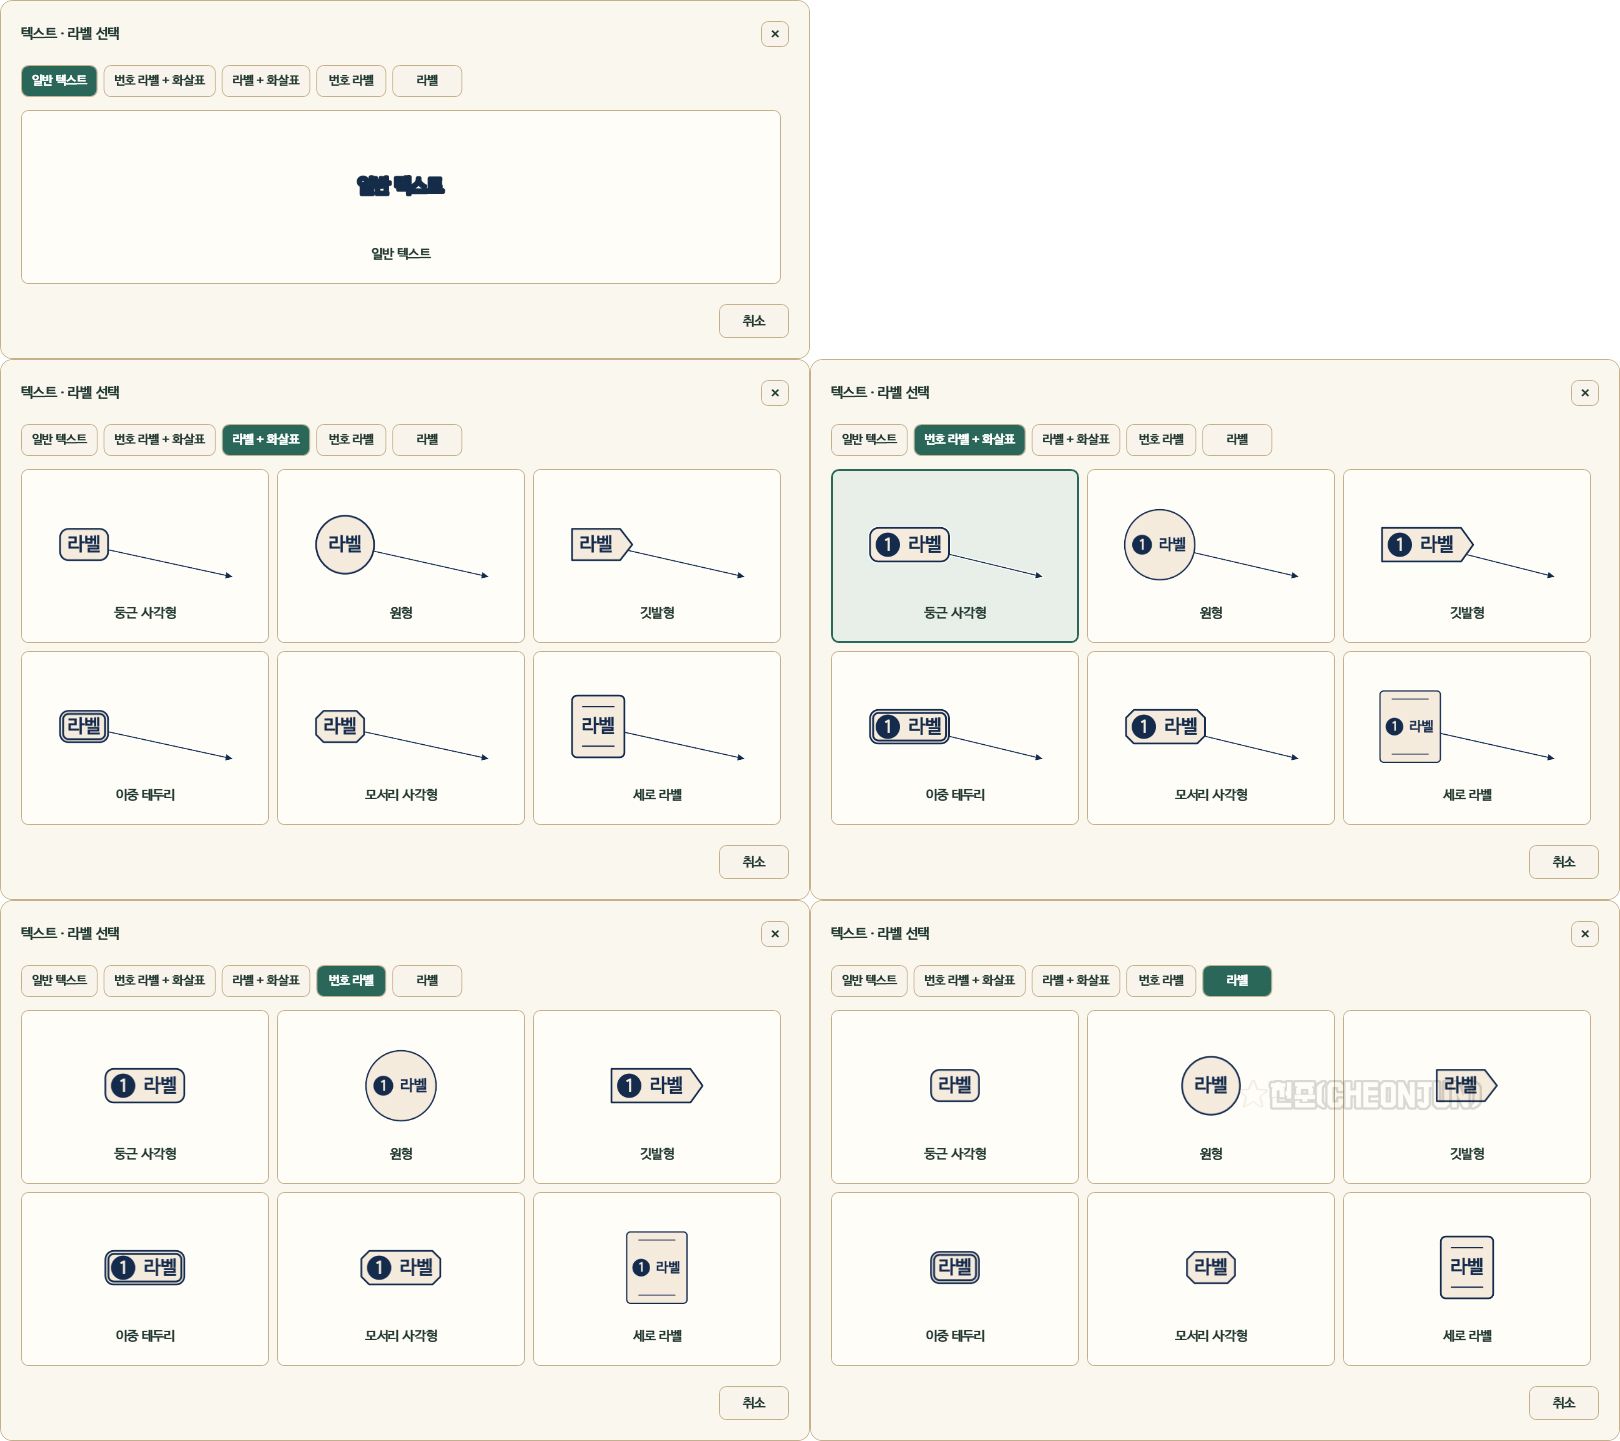Click 취소 in the 번호 라벨 + 화살표 dialog
Image resolution: width=1620 pixels, height=1441 pixels.
click(1564, 862)
